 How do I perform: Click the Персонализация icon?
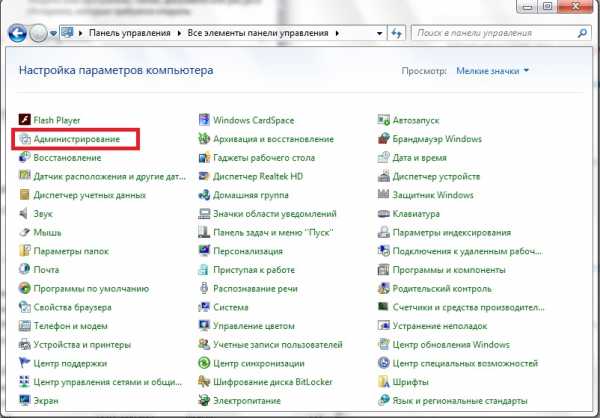point(204,251)
